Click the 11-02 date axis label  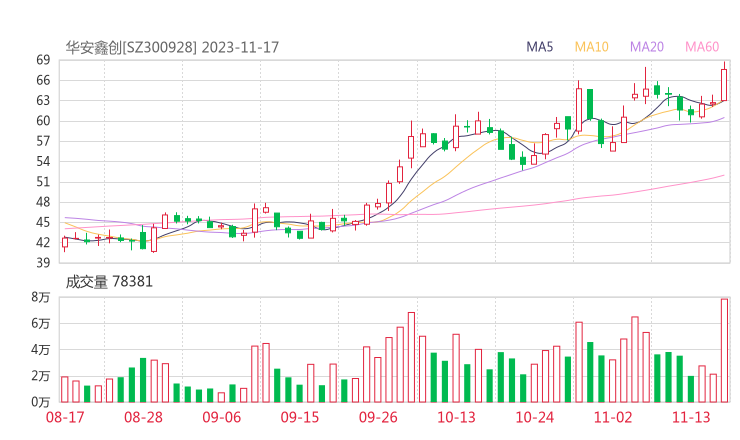pyautogui.click(x=613, y=417)
